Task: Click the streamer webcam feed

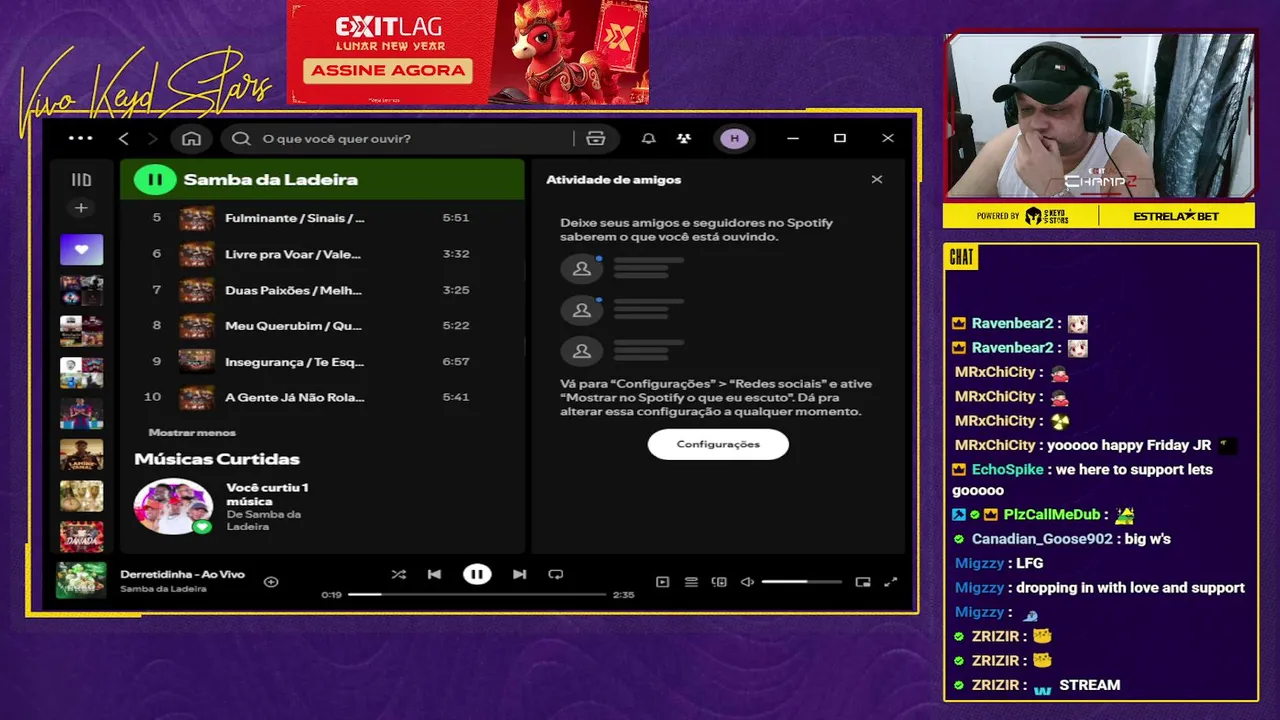Action: click(x=1098, y=116)
